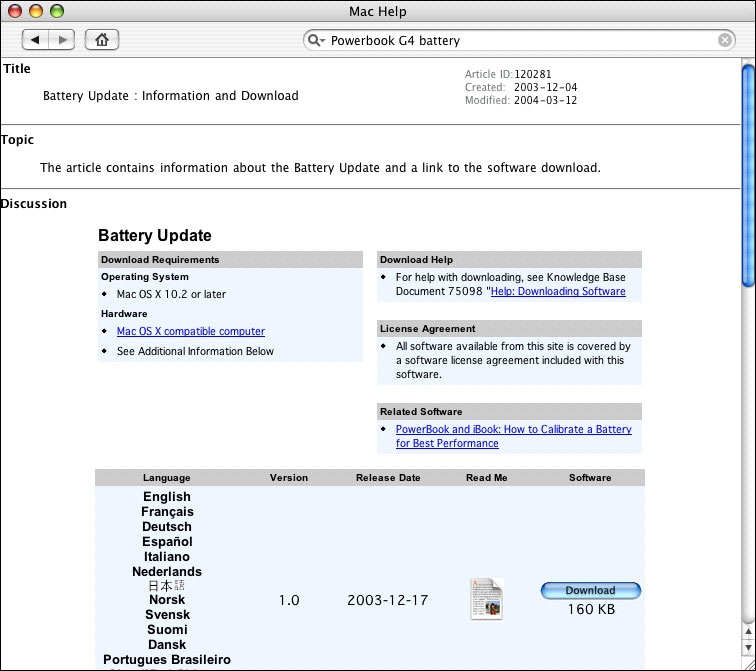Select the Portugues Brasileiro language entry
This screenshot has width=756, height=671.
click(x=167, y=659)
